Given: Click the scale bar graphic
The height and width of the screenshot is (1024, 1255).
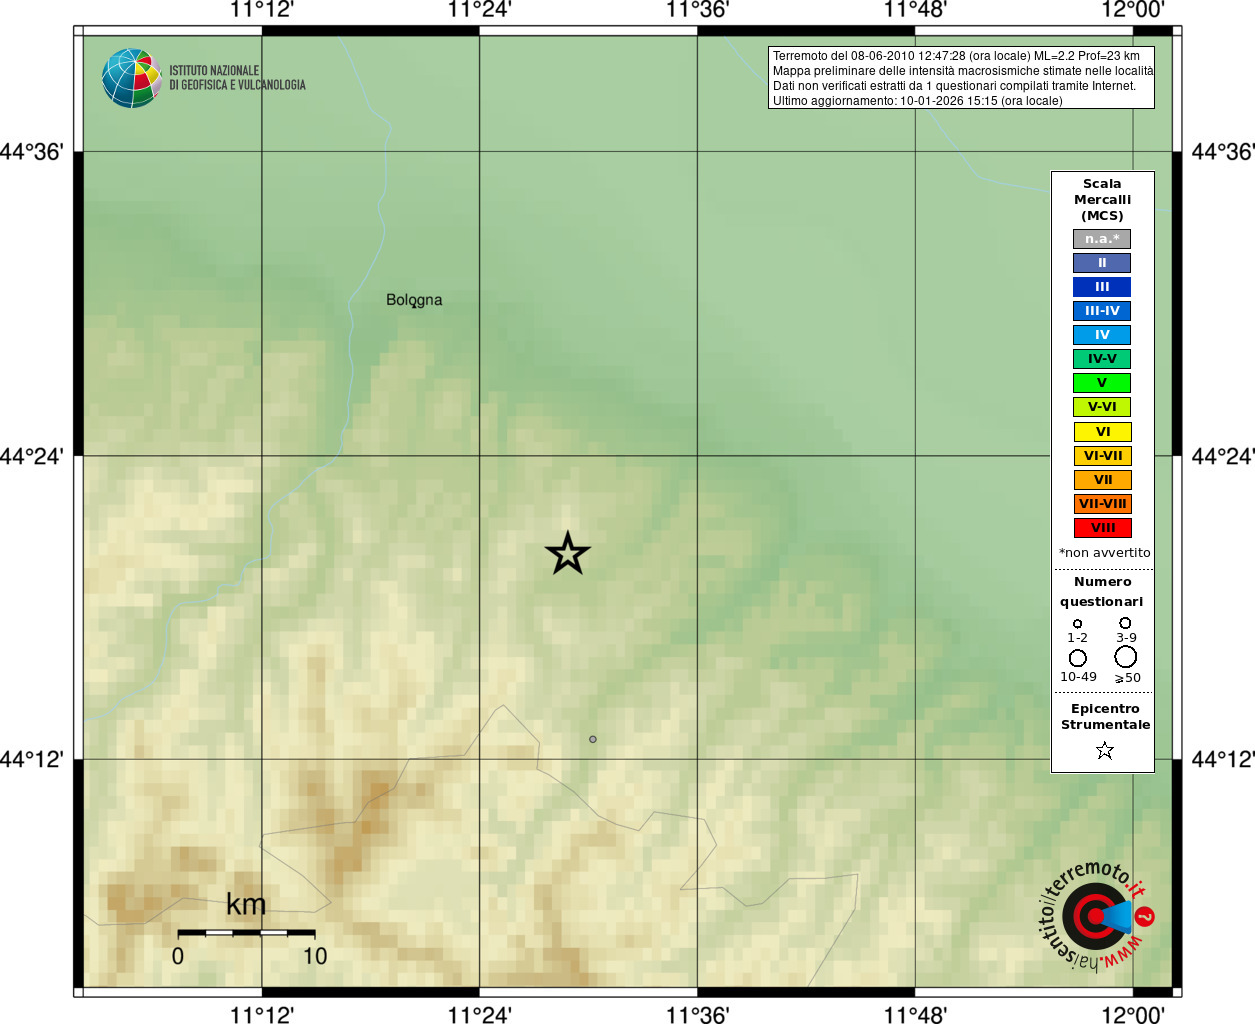Looking at the screenshot, I should pyautogui.click(x=247, y=933).
